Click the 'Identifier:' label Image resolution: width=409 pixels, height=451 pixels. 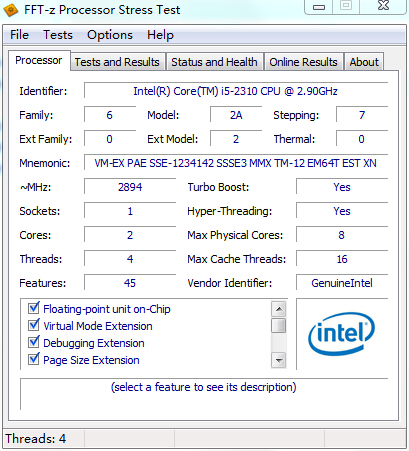pyautogui.click(x=43, y=91)
